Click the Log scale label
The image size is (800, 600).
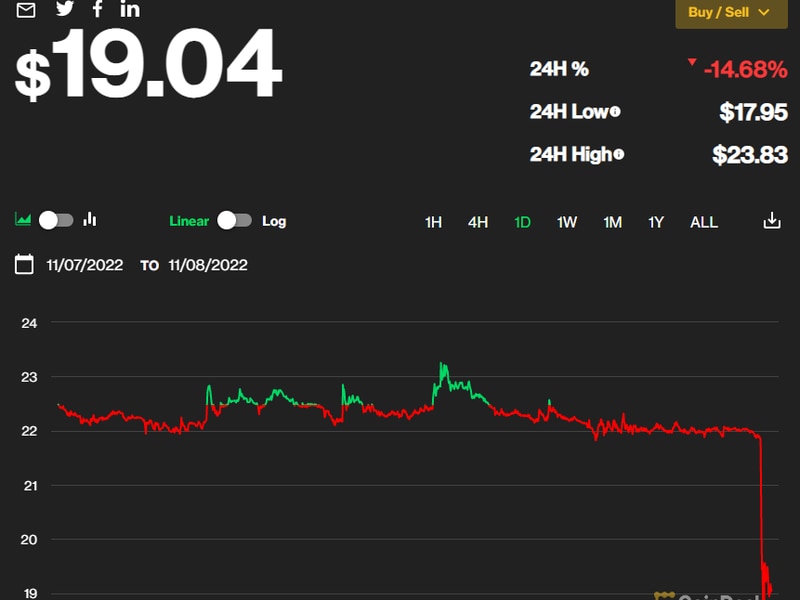[274, 221]
